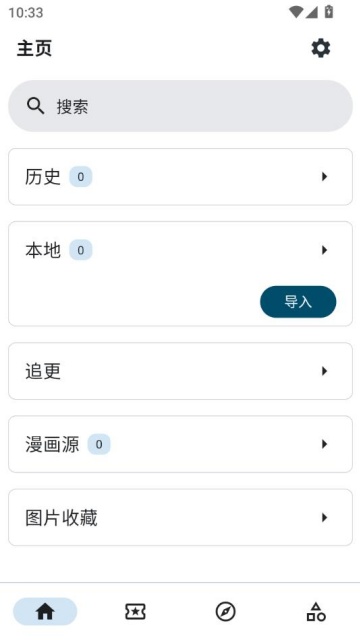Image resolution: width=360 pixels, height=640 pixels.
Task: Open the 图片收藏 card label
Action: pyautogui.click(x=61, y=518)
